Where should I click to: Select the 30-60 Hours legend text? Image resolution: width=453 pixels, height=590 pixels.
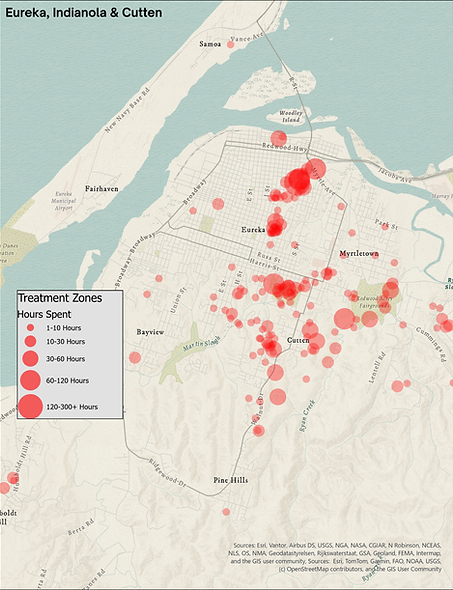tap(65, 359)
